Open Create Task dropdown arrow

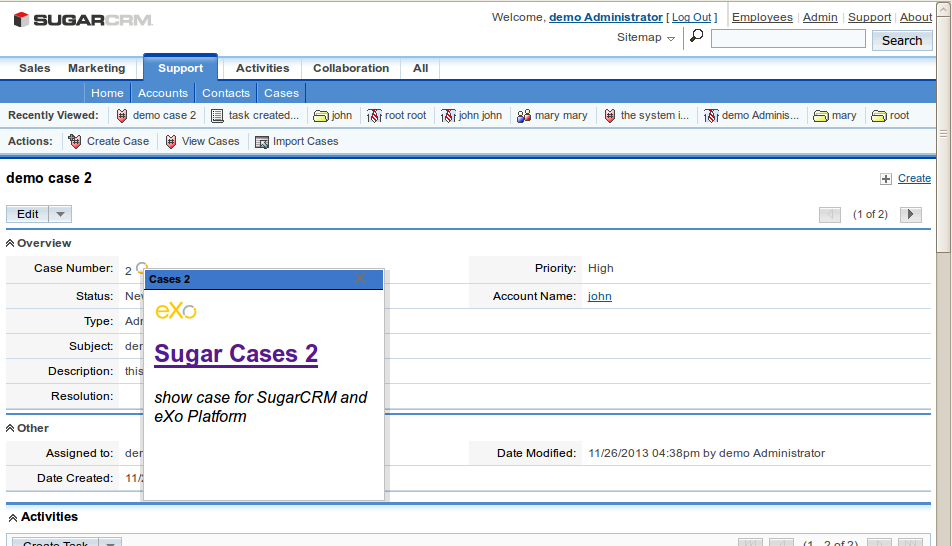point(110,543)
